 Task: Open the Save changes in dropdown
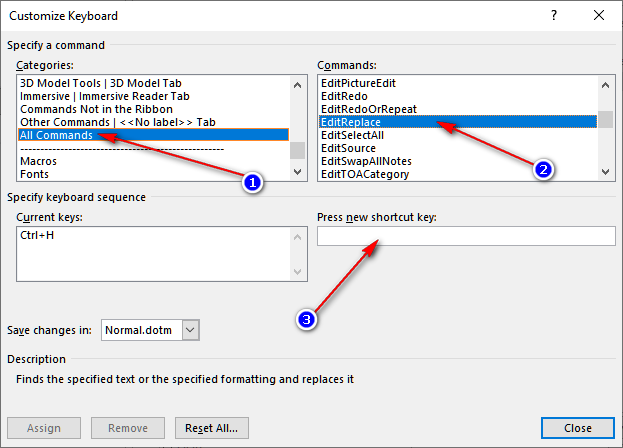pos(190,330)
